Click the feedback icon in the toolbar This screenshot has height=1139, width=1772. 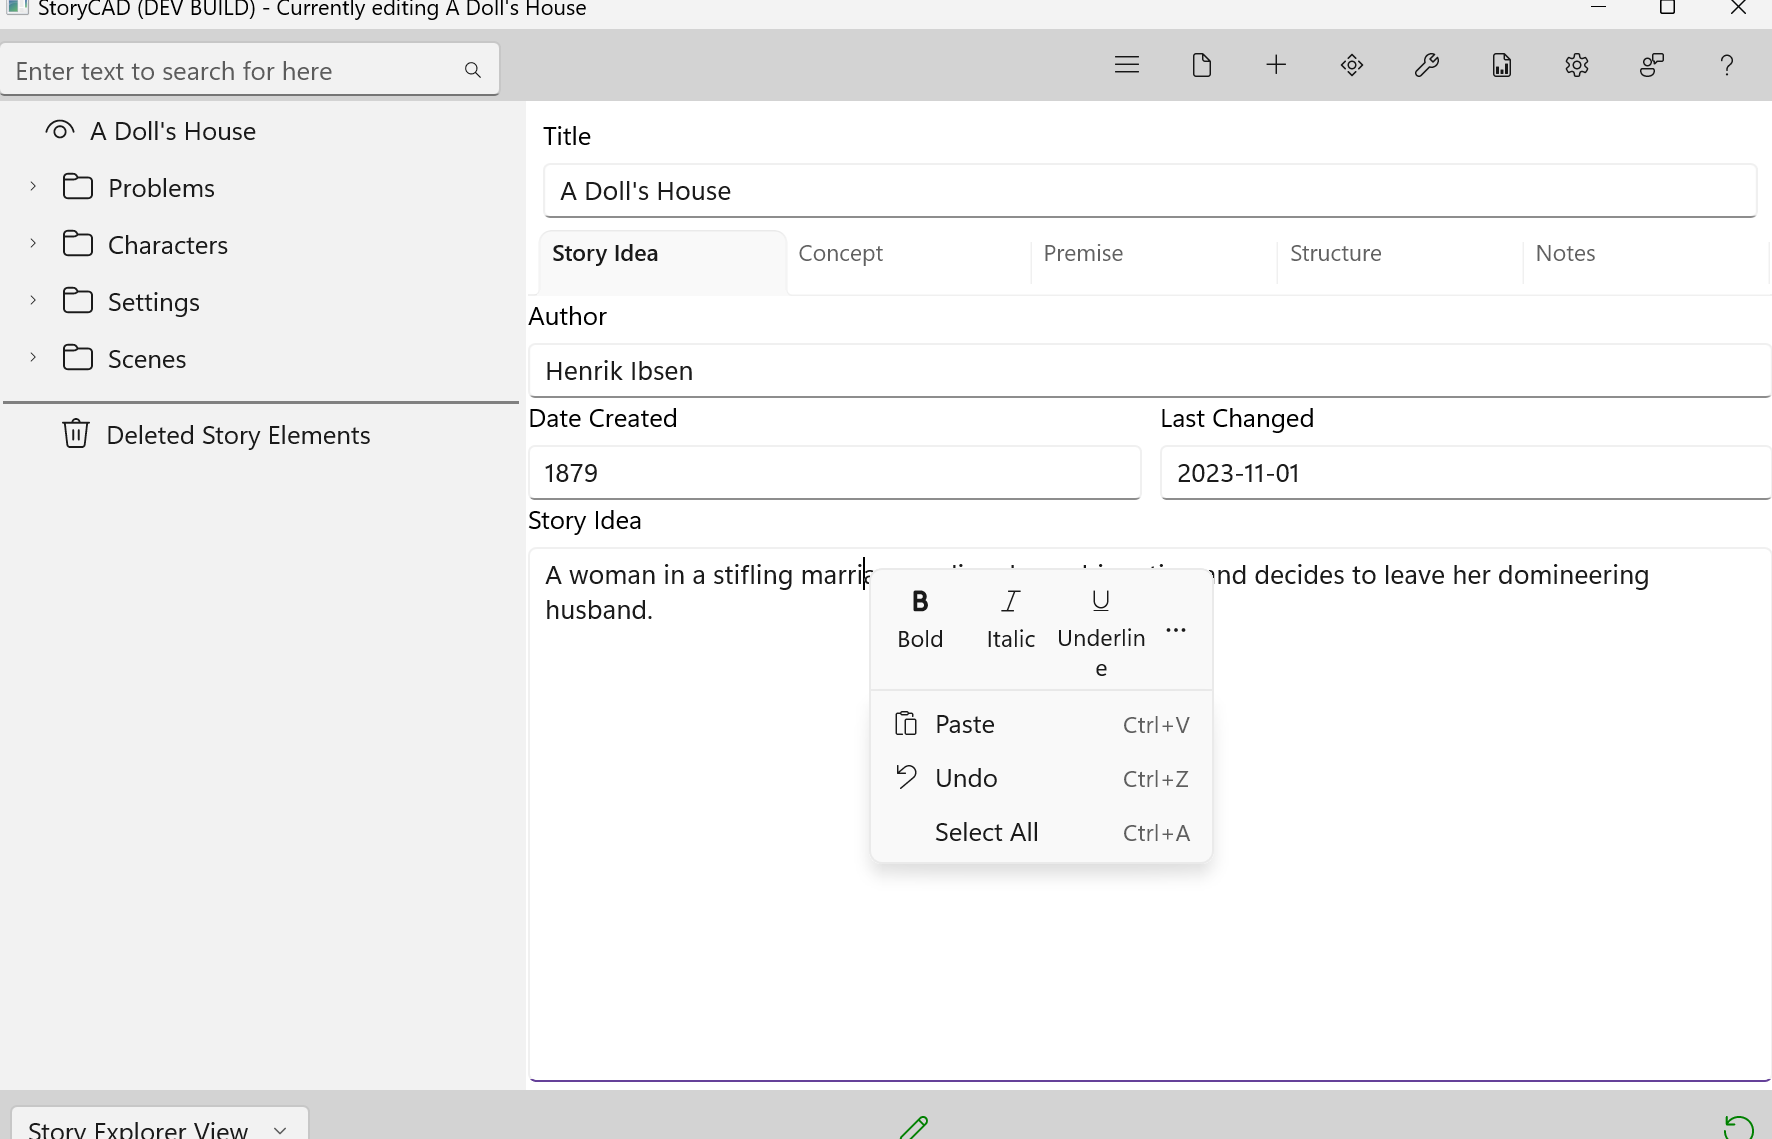click(x=1651, y=64)
